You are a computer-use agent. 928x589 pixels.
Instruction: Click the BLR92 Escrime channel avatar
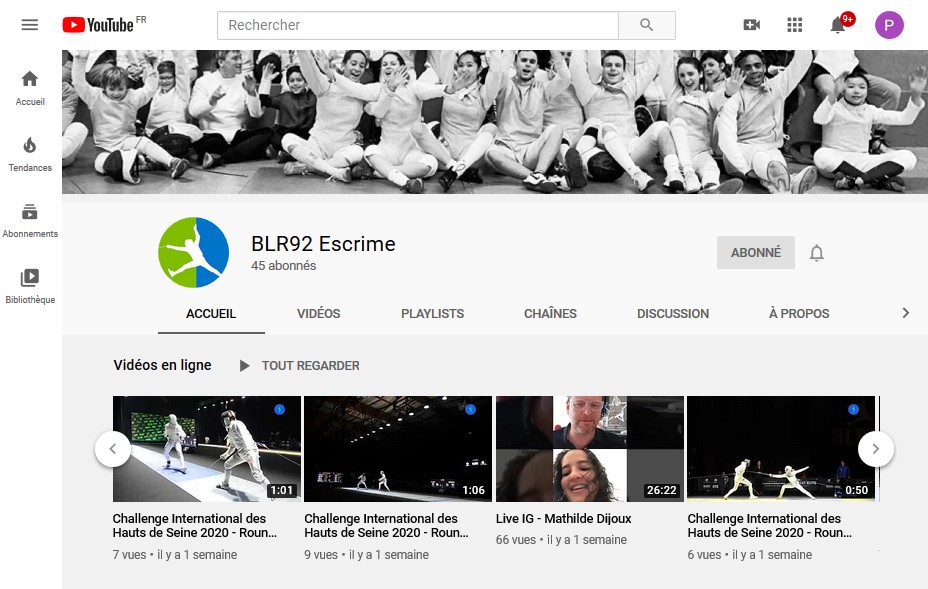194,252
